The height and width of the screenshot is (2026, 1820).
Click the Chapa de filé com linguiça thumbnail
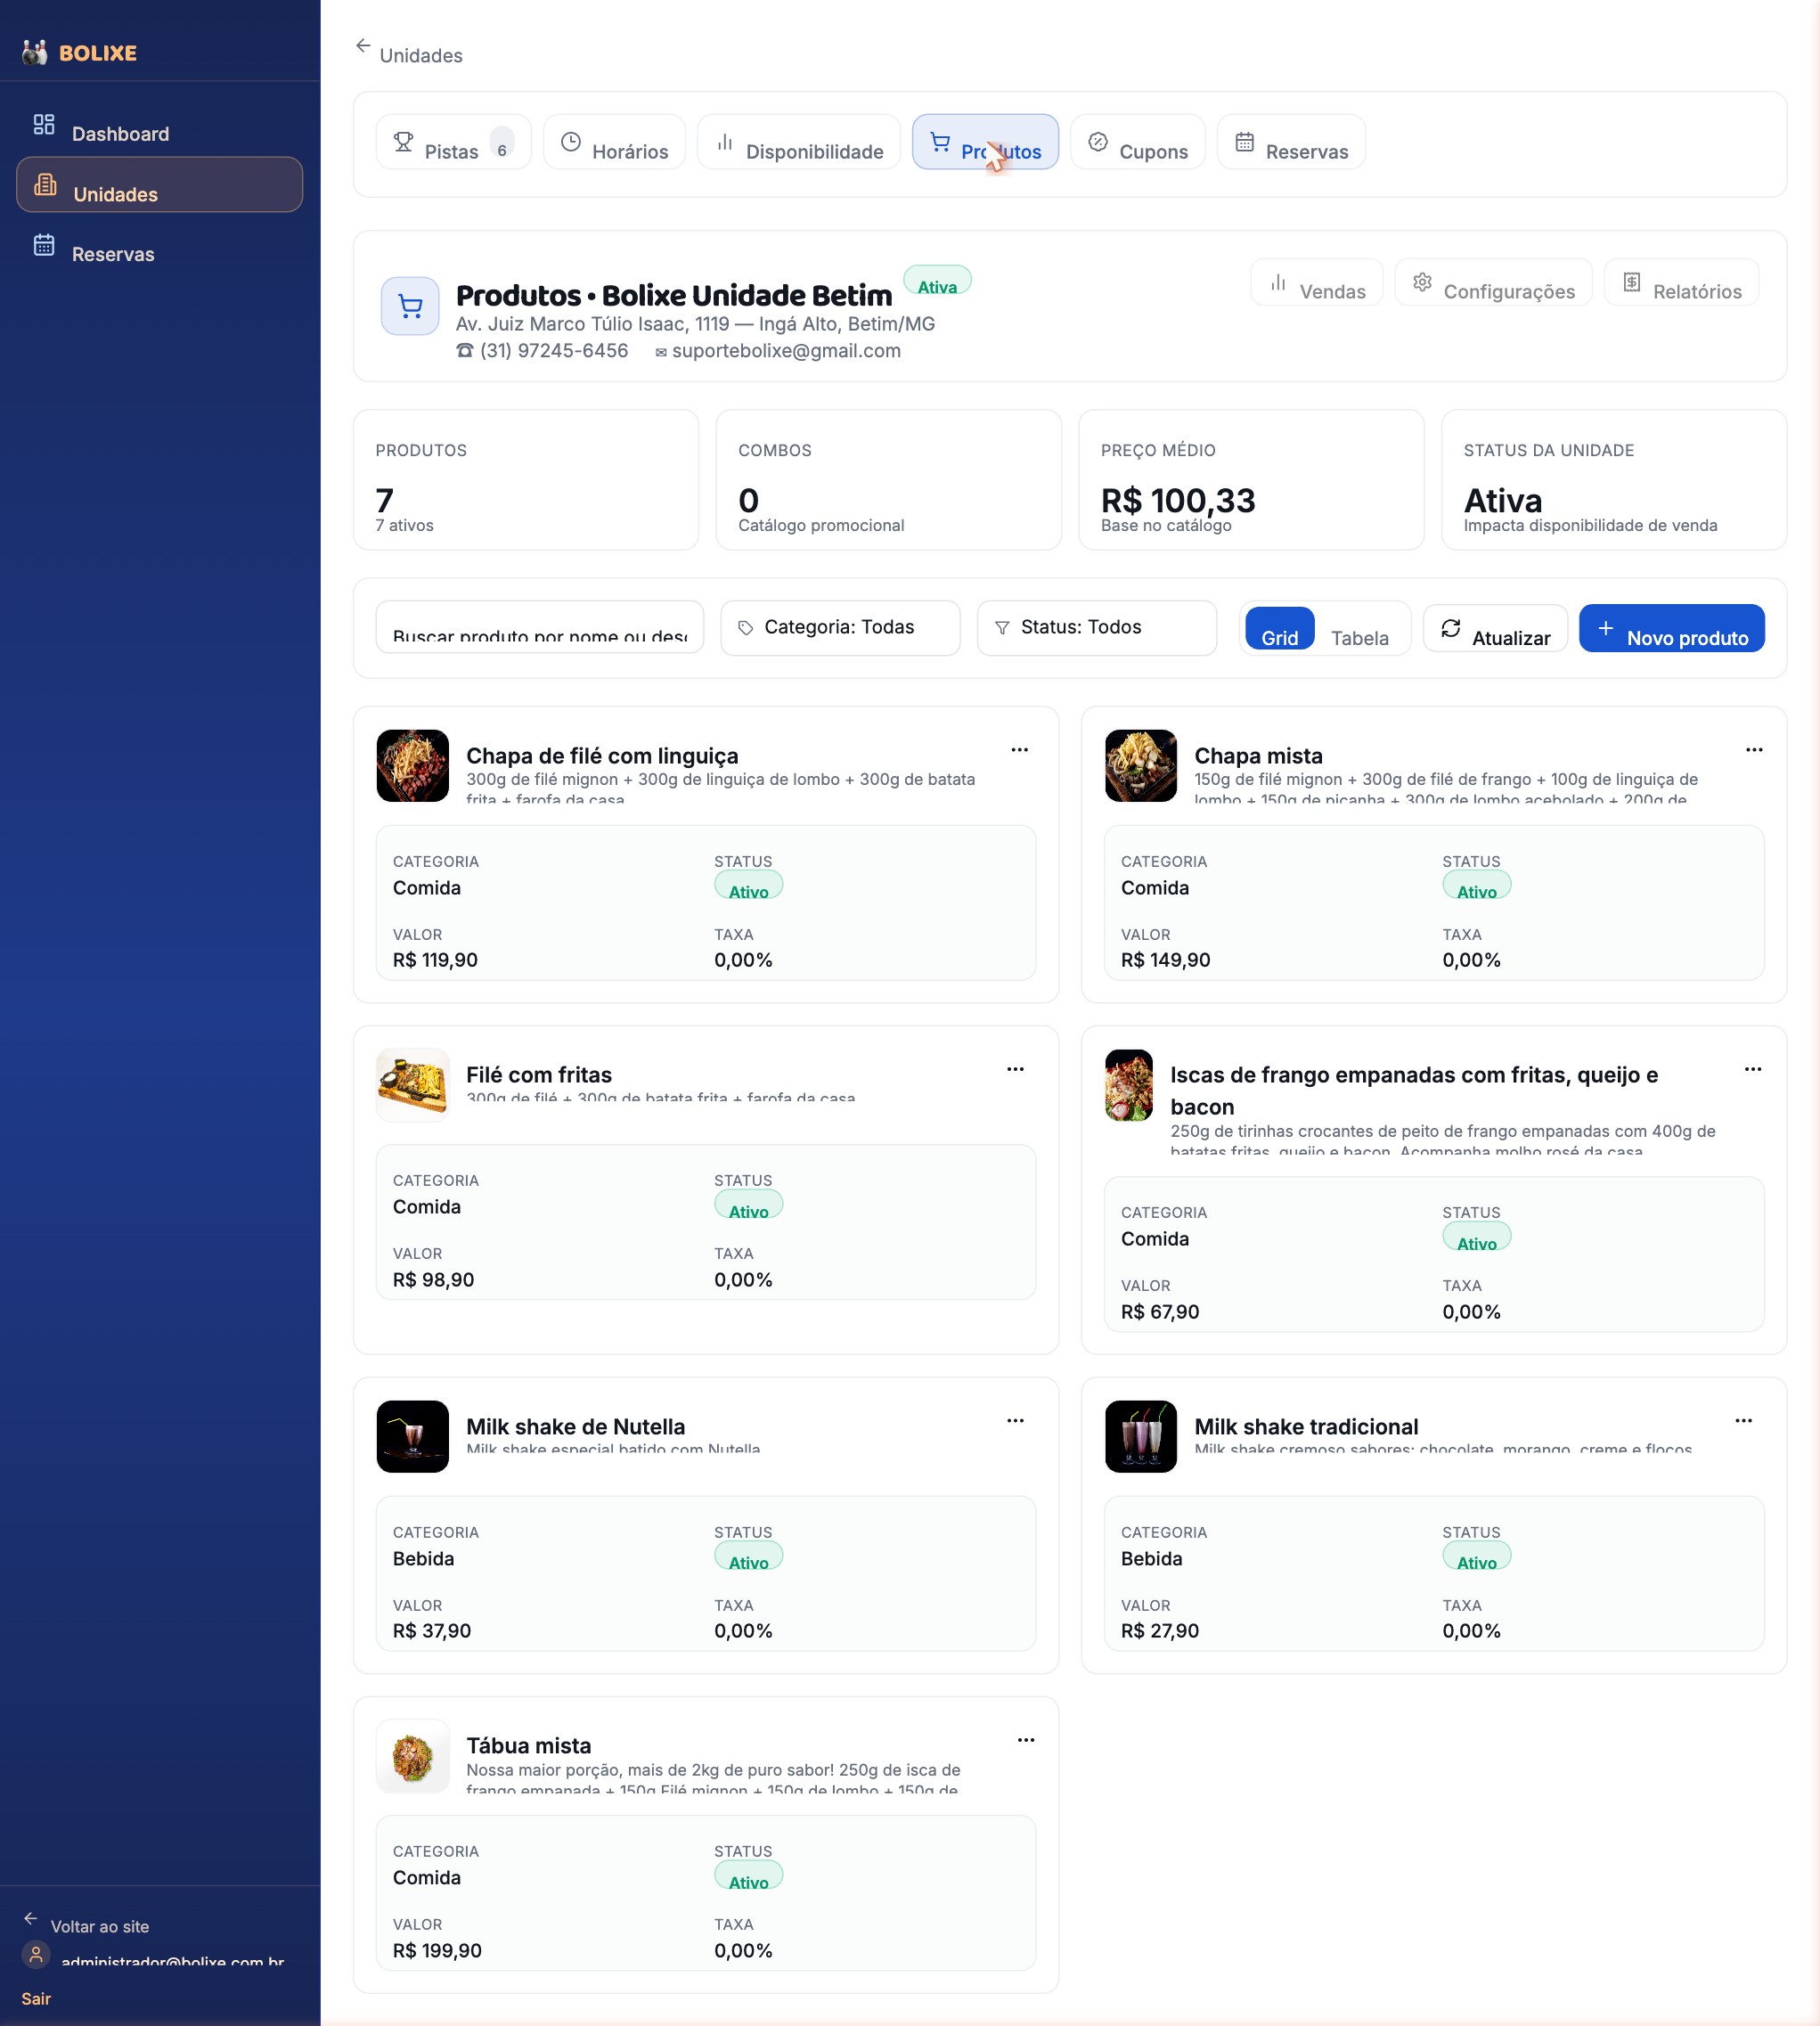[x=413, y=766]
